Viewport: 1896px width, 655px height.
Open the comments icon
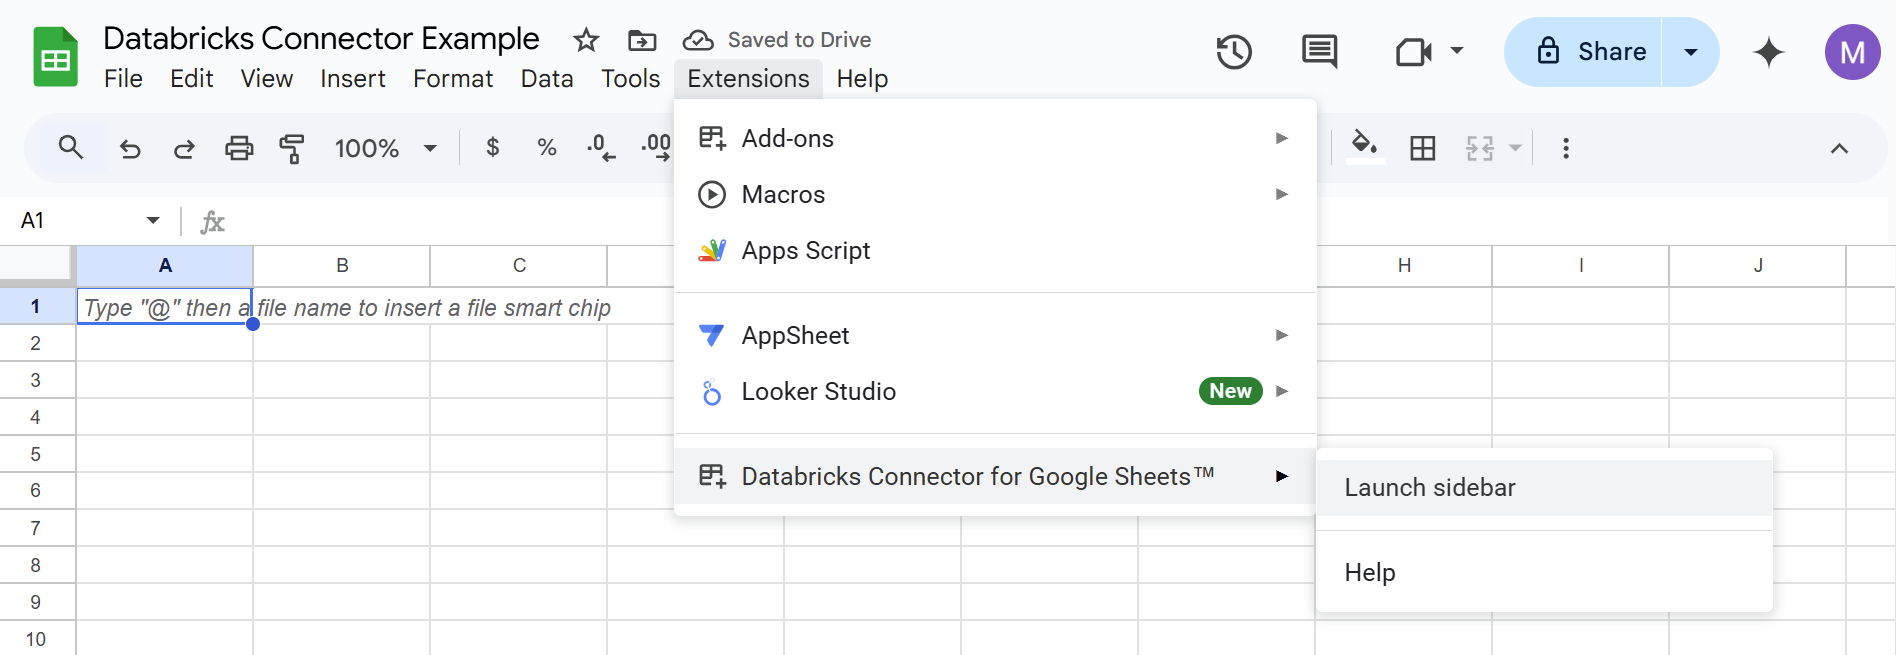pos(1319,51)
